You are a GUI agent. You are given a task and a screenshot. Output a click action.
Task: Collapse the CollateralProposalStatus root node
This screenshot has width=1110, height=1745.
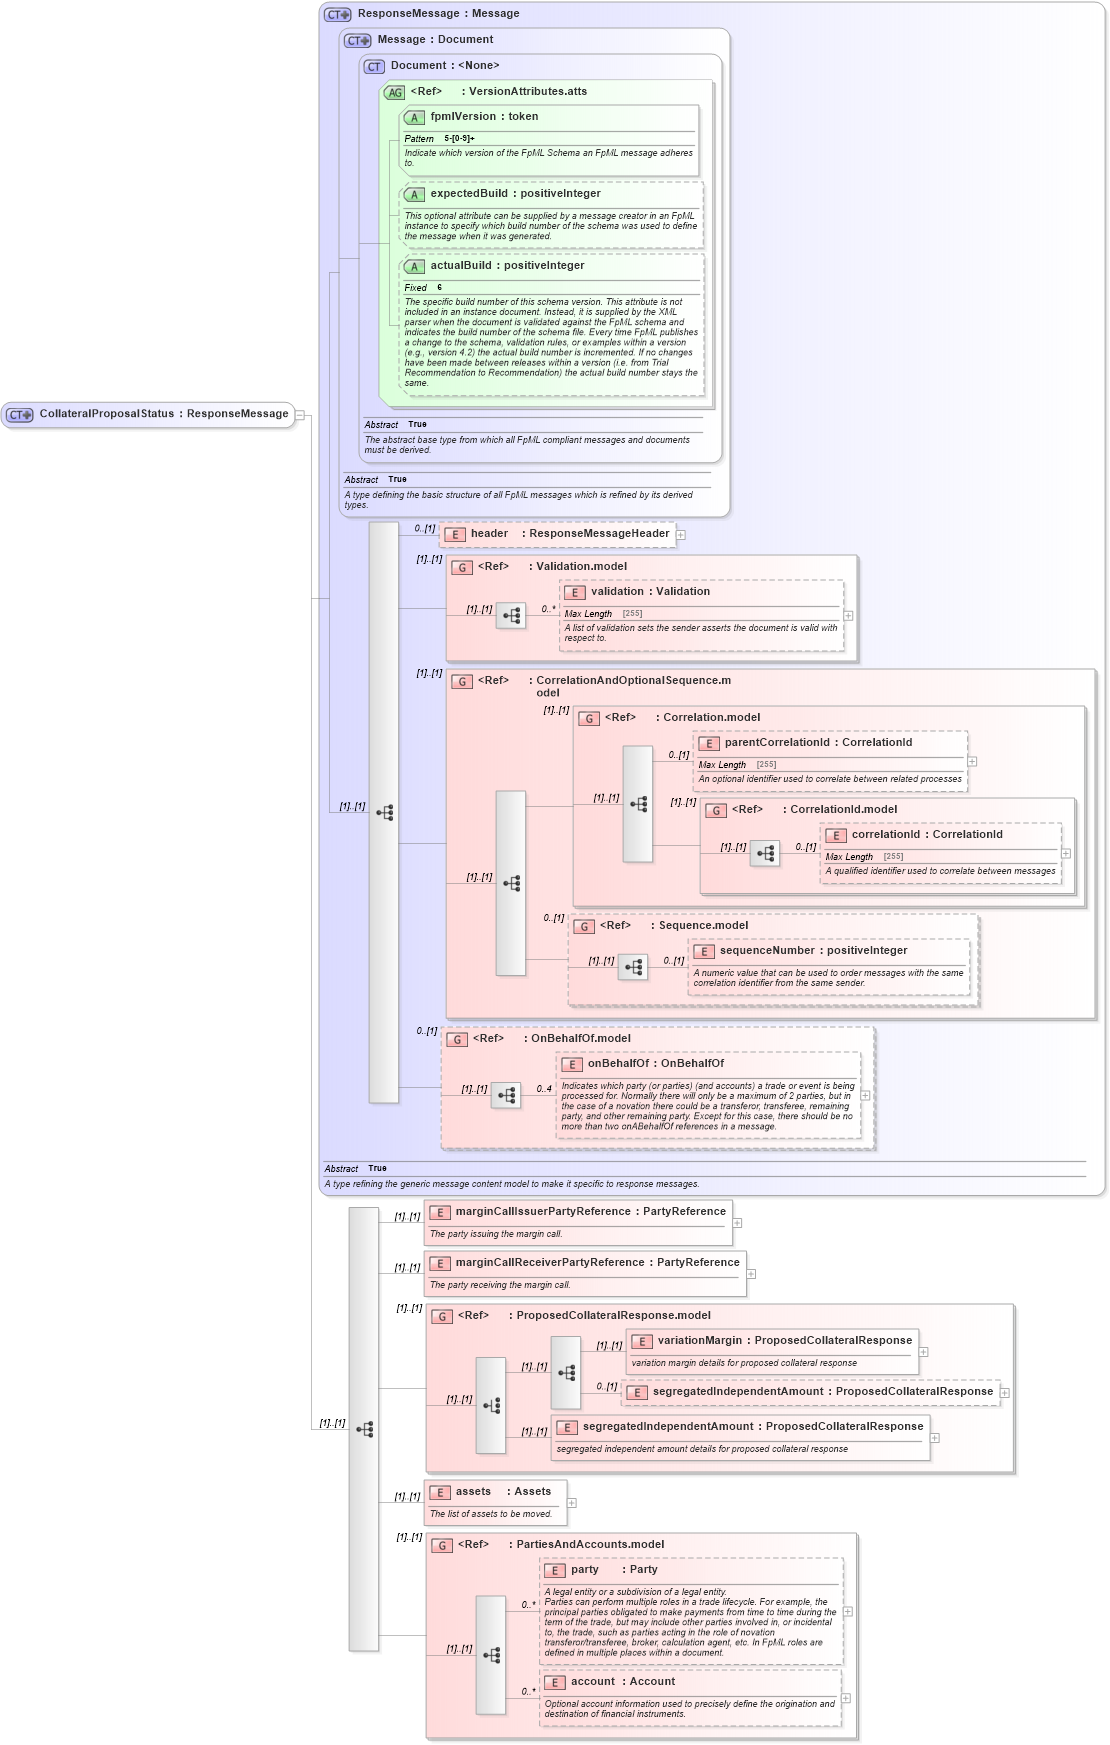[299, 415]
